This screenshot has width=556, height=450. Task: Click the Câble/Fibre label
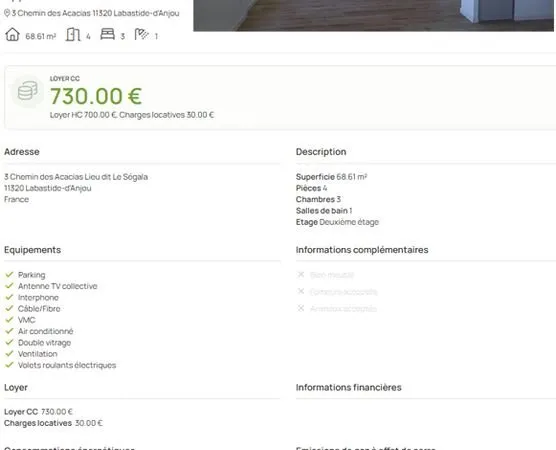pos(39,309)
